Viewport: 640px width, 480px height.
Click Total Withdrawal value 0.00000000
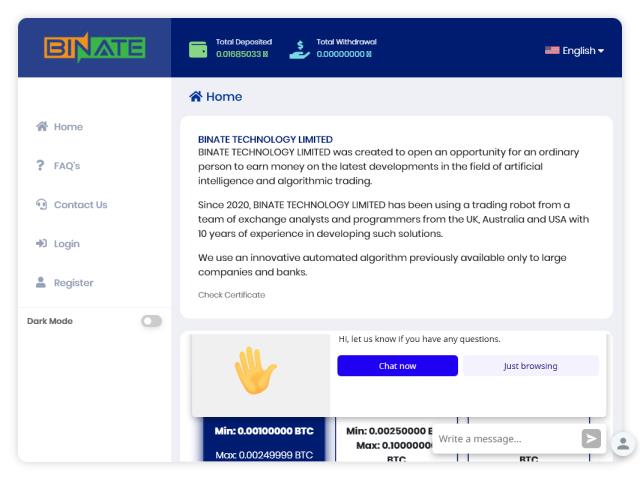click(x=344, y=54)
